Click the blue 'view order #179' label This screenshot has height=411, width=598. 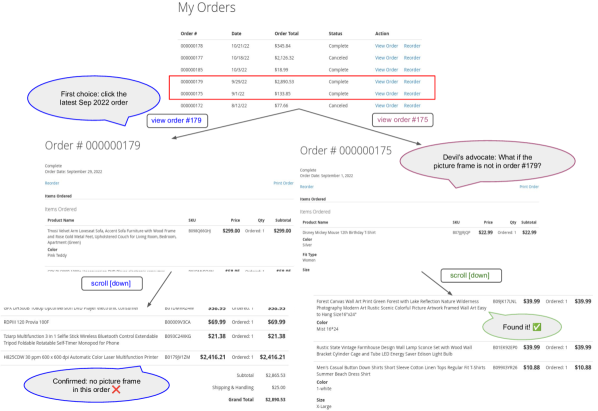pos(177,120)
